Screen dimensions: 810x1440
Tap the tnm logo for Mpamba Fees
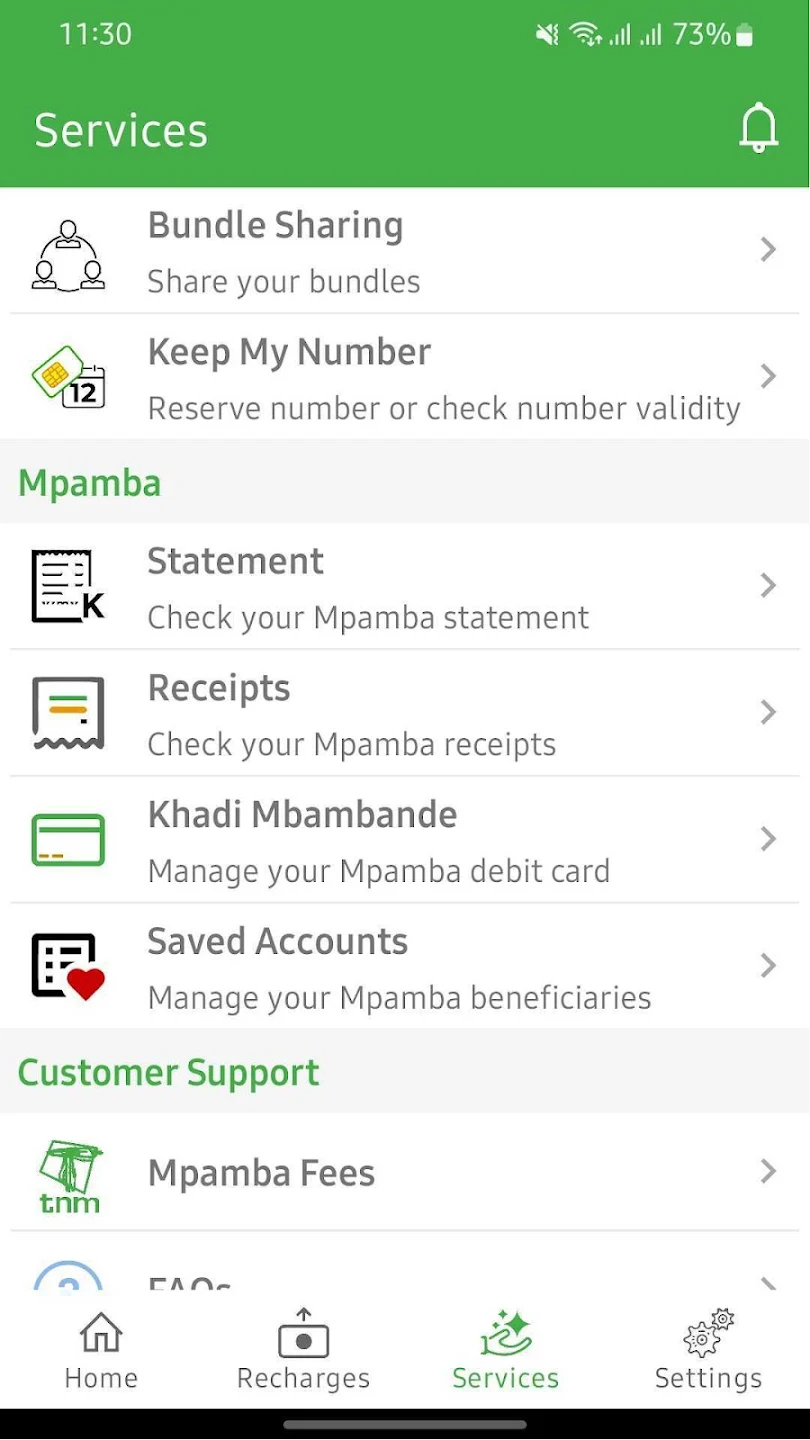tap(68, 1174)
